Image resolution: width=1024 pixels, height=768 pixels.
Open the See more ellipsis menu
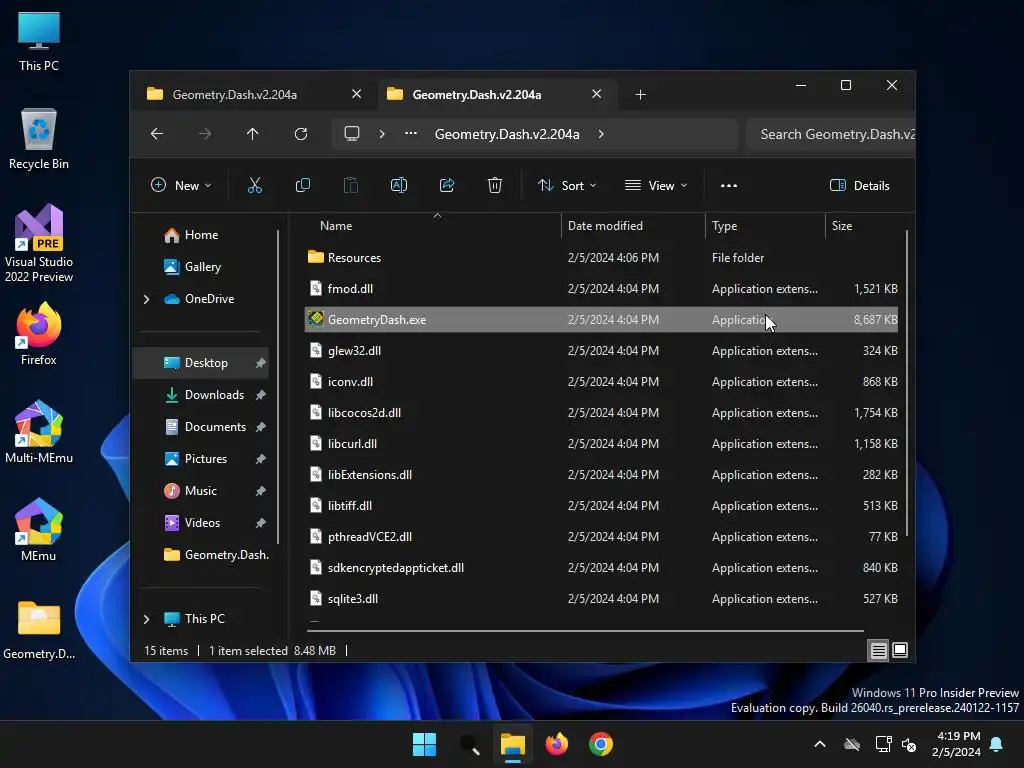coord(729,185)
